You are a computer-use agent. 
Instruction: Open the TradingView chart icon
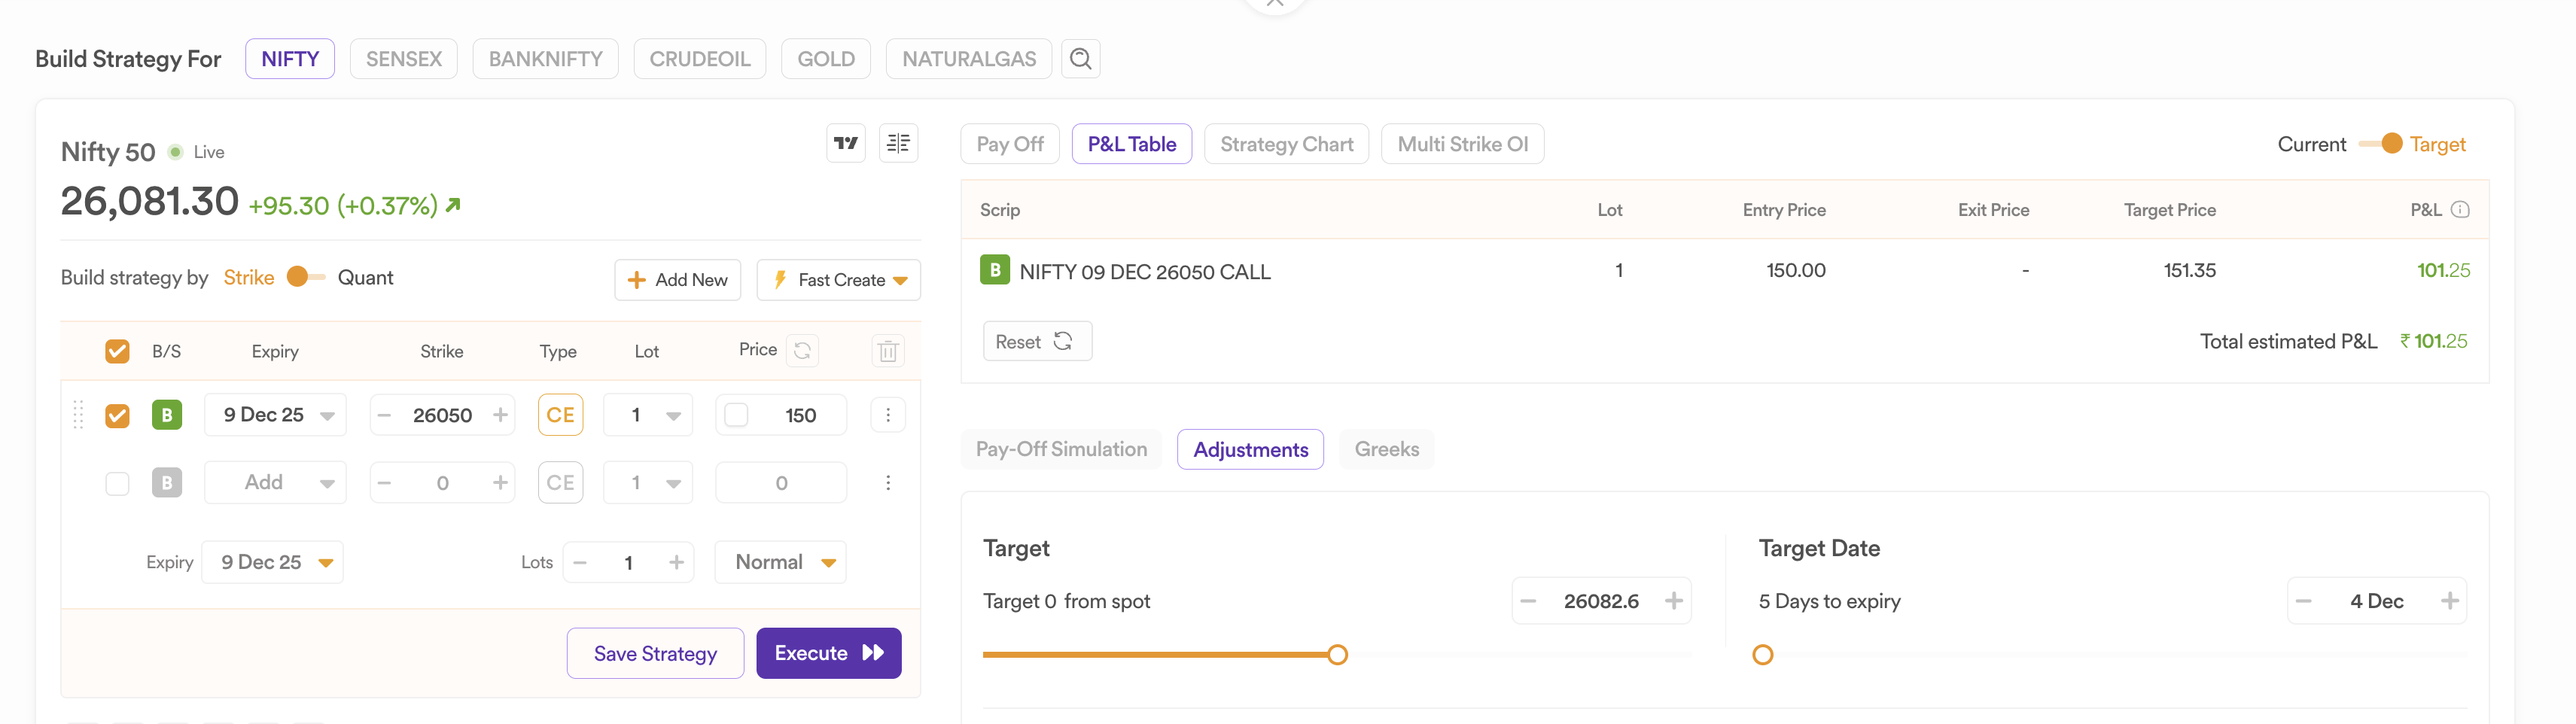tap(846, 143)
